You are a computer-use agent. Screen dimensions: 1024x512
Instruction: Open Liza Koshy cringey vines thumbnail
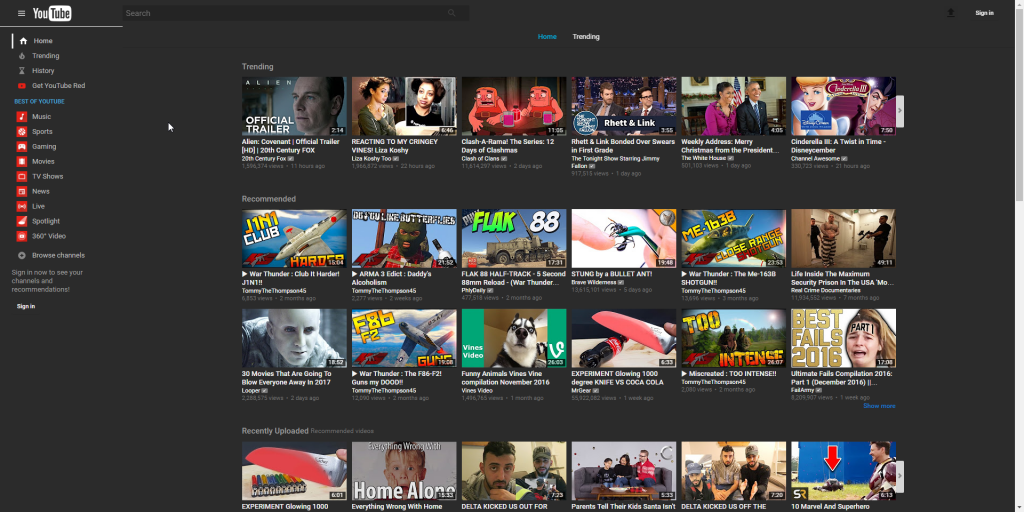tap(404, 106)
